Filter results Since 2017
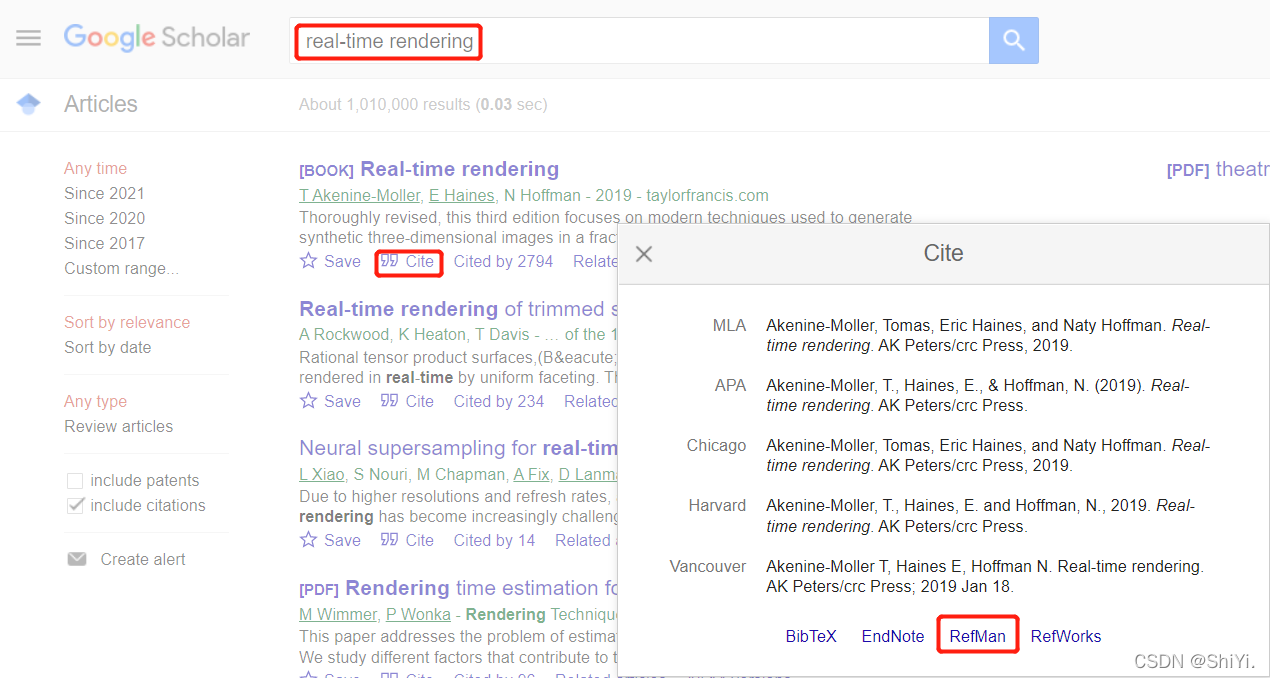The height and width of the screenshot is (678, 1270). [104, 243]
